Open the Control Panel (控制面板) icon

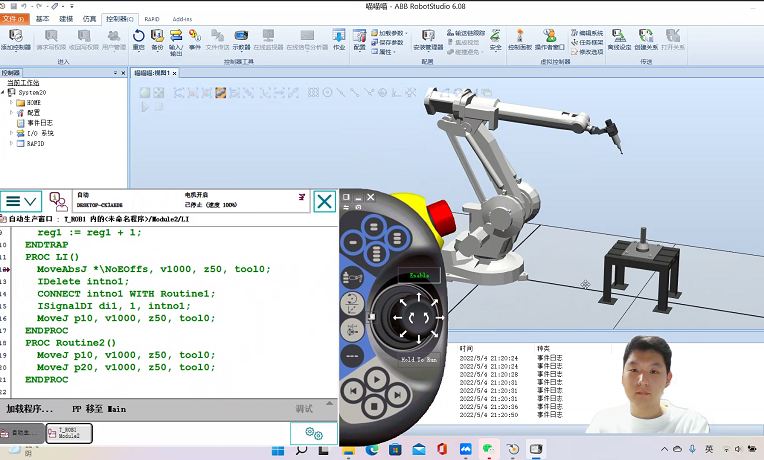520,39
